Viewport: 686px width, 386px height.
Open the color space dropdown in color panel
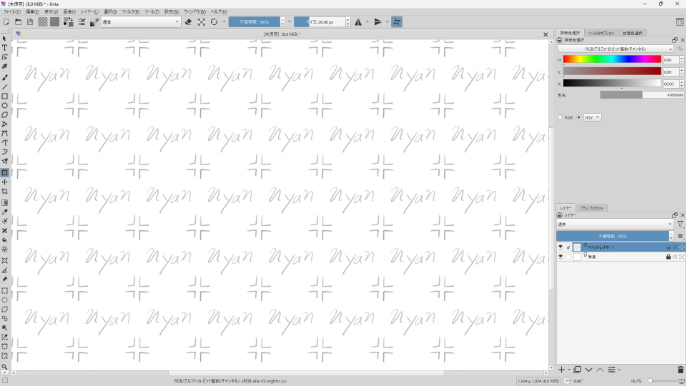pos(616,49)
